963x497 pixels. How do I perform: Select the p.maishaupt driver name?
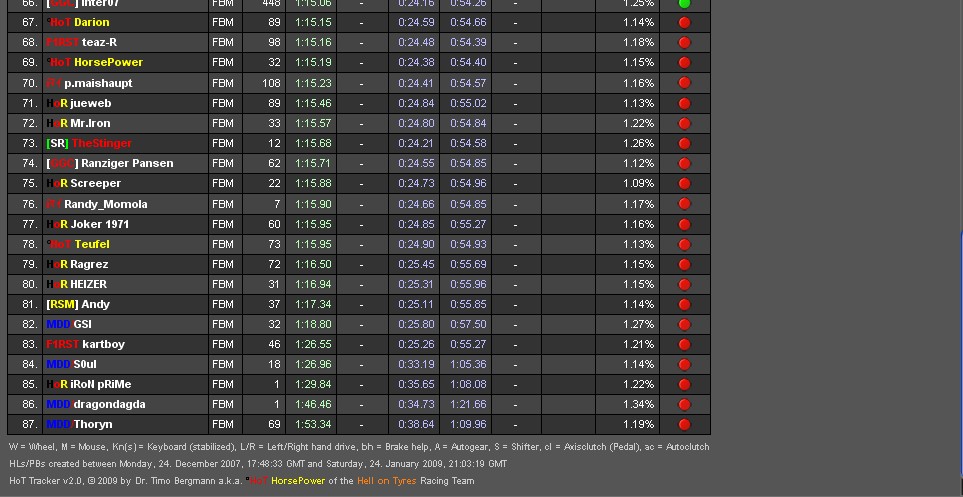[98, 83]
